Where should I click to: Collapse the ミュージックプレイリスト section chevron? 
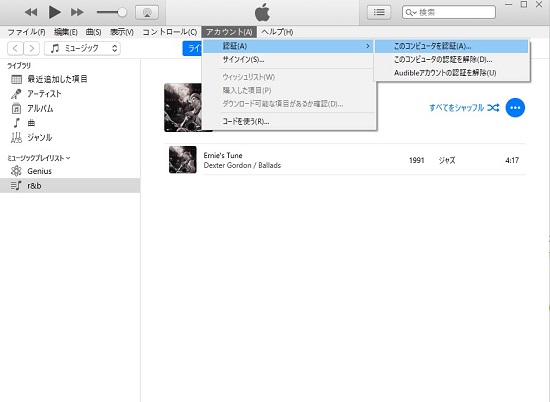click(68, 158)
